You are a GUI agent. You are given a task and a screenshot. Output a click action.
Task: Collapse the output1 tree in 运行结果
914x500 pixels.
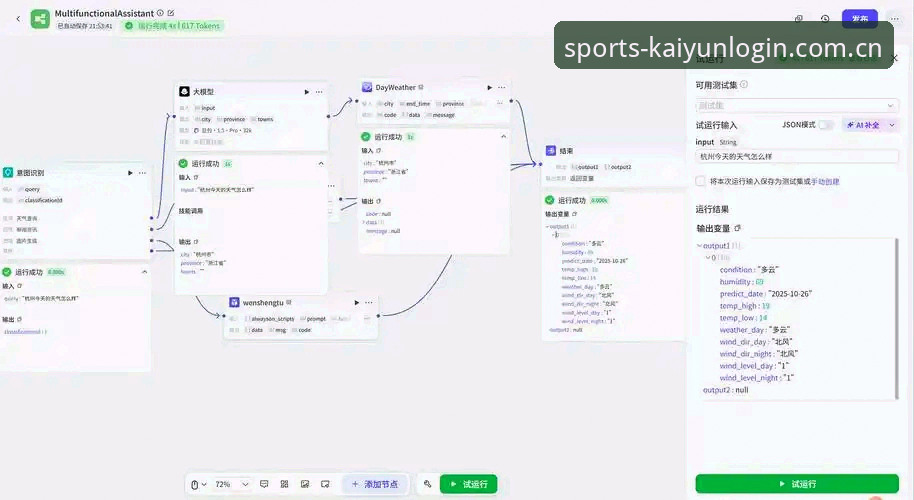pos(699,246)
